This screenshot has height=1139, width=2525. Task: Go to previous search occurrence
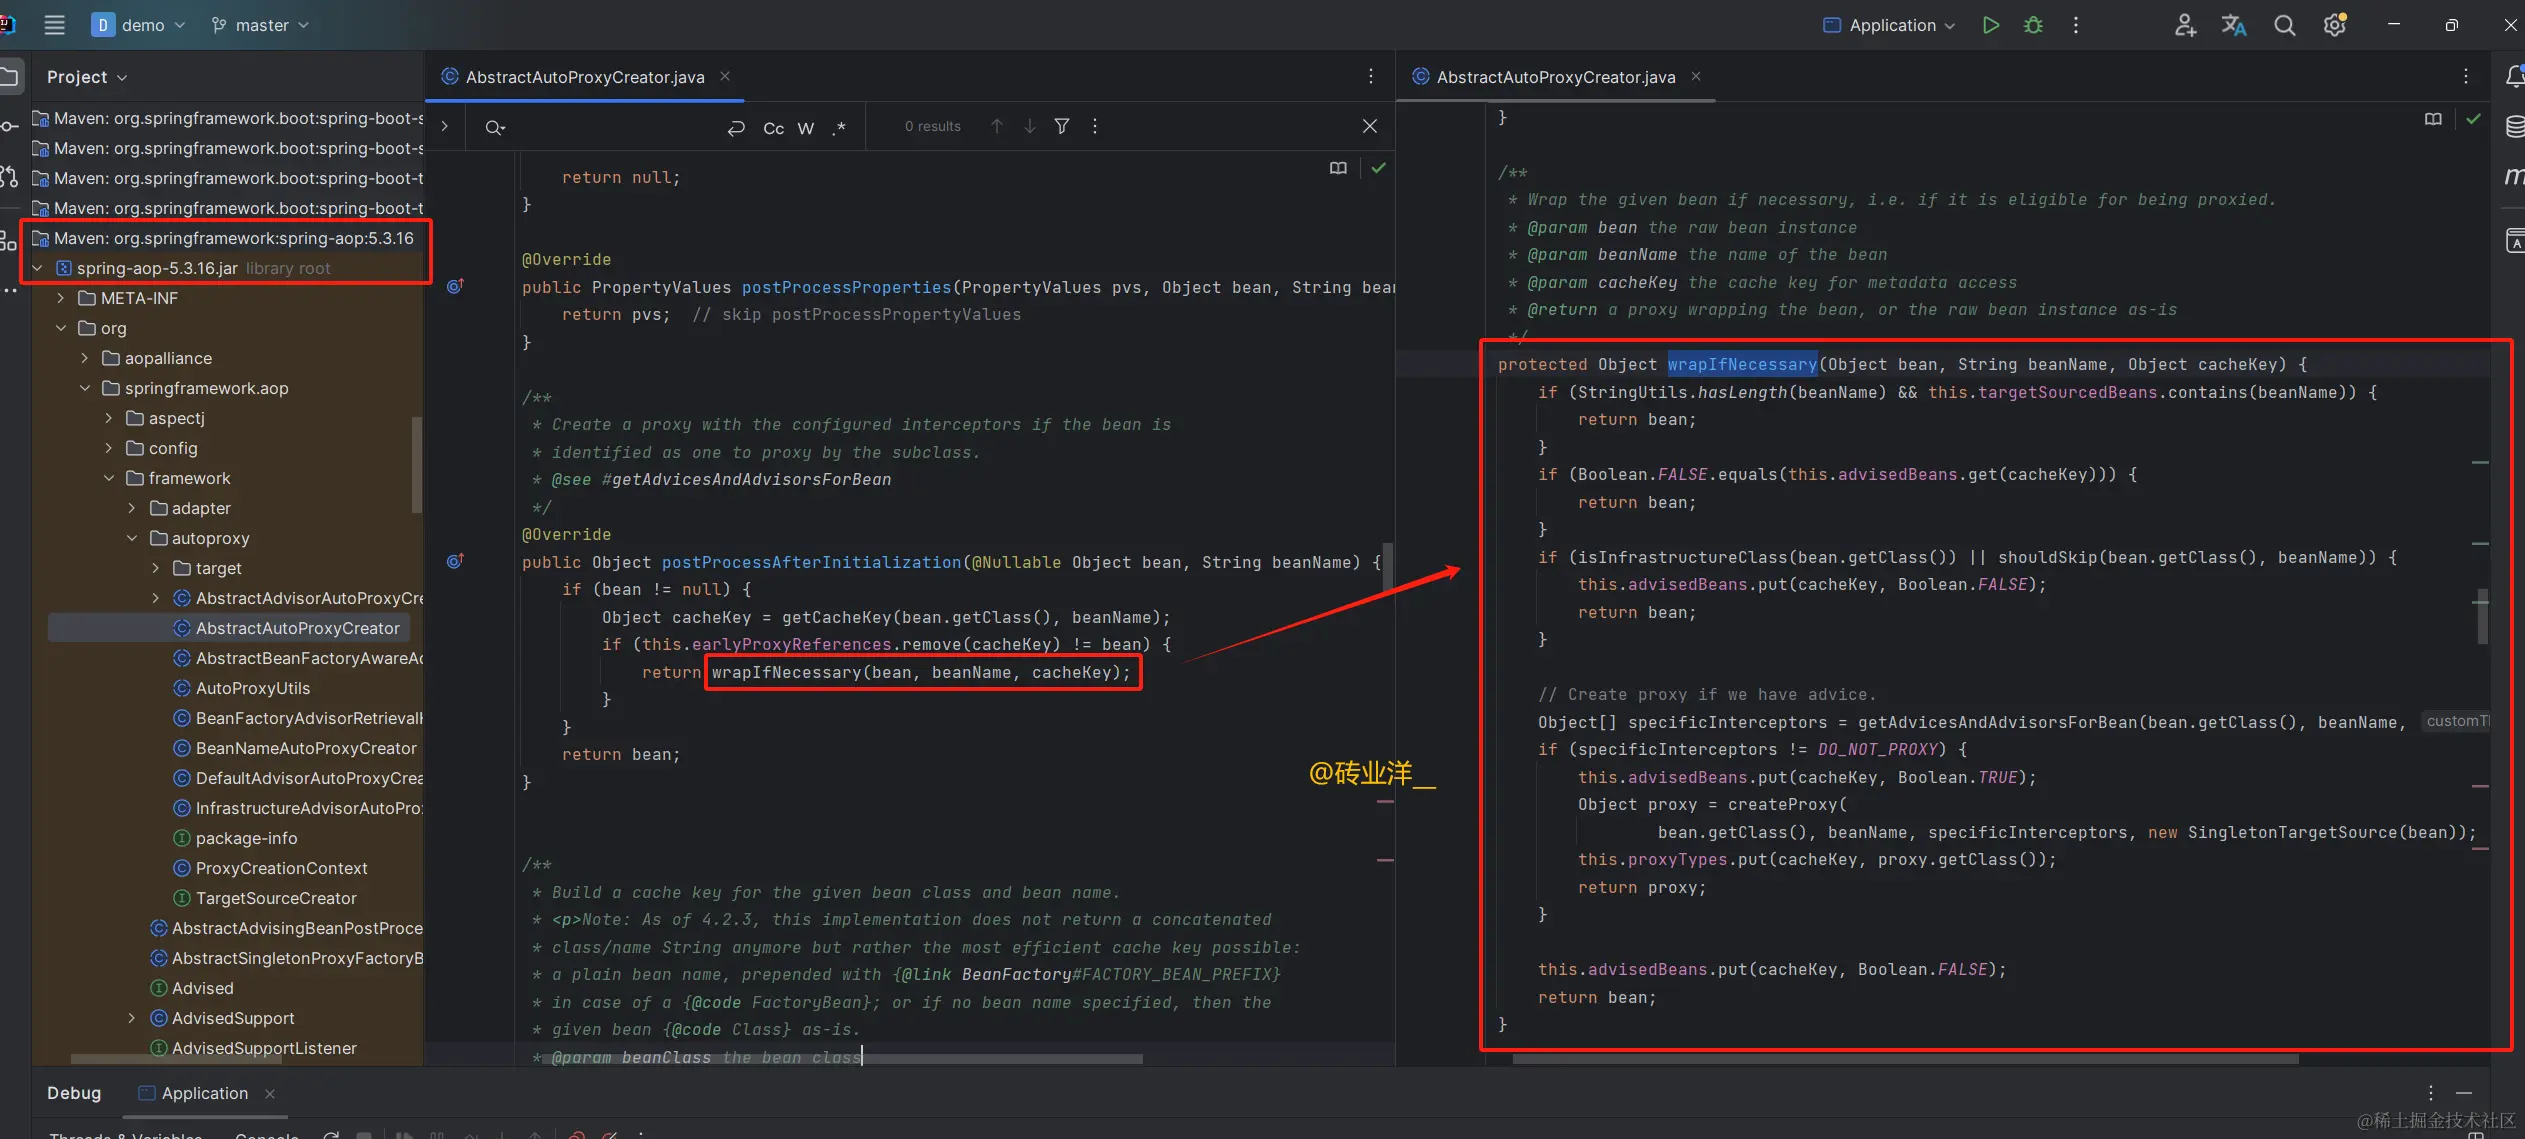click(997, 126)
